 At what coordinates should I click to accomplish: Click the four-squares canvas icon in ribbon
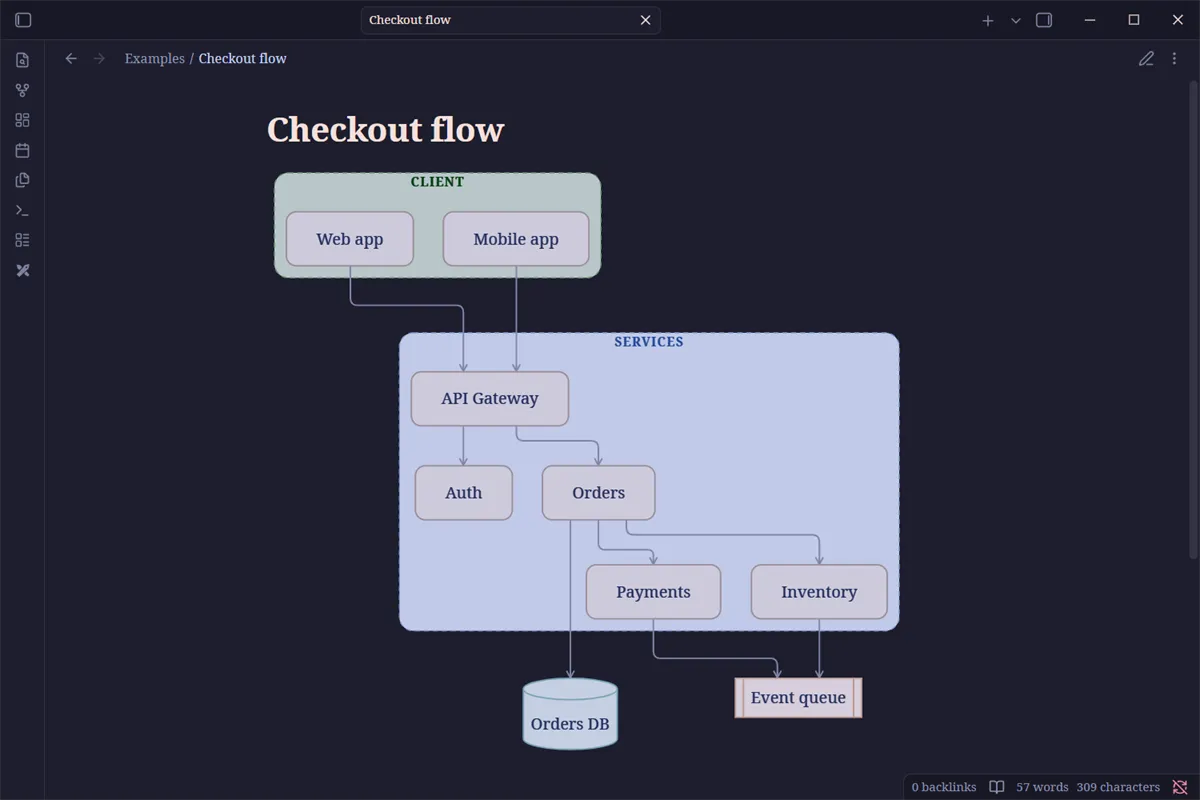(23, 120)
